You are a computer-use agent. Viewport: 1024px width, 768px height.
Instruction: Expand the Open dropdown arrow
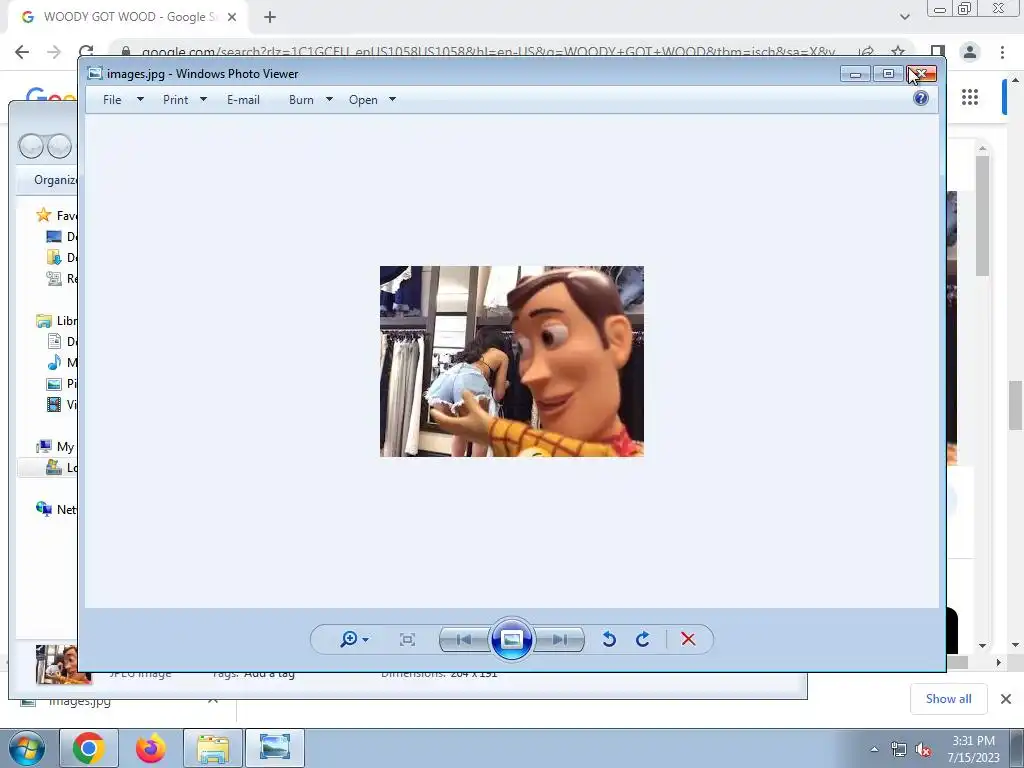tap(392, 99)
